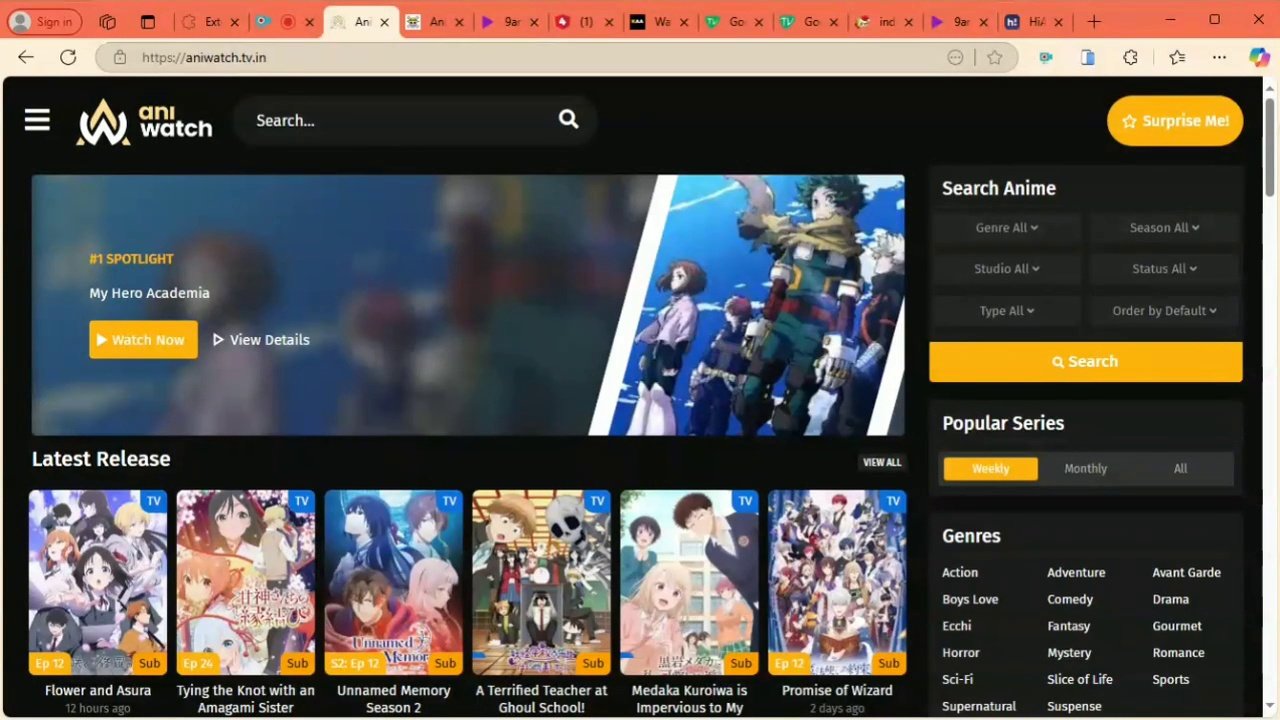Switch popular series to All
1280x720 pixels.
point(1180,469)
